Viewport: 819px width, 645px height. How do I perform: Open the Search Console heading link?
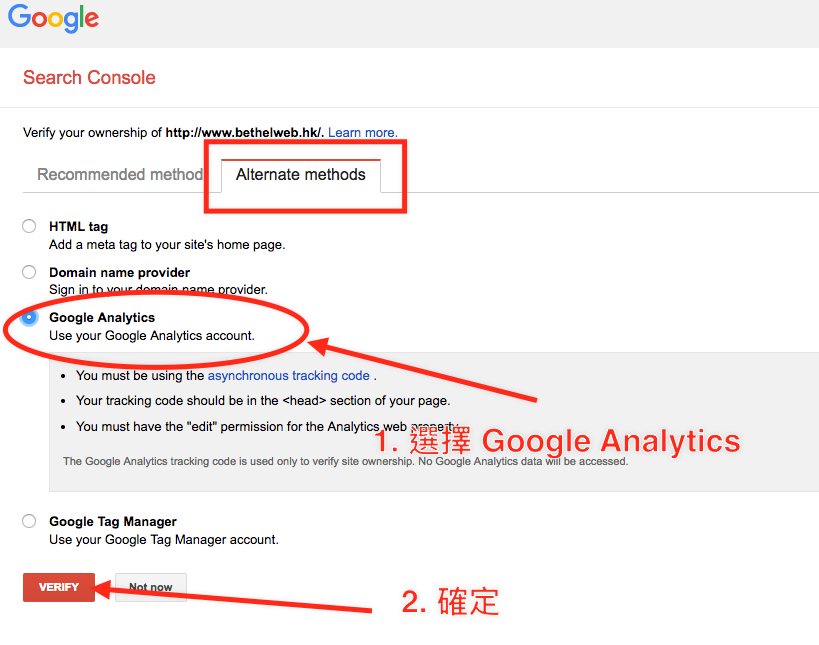(x=89, y=77)
